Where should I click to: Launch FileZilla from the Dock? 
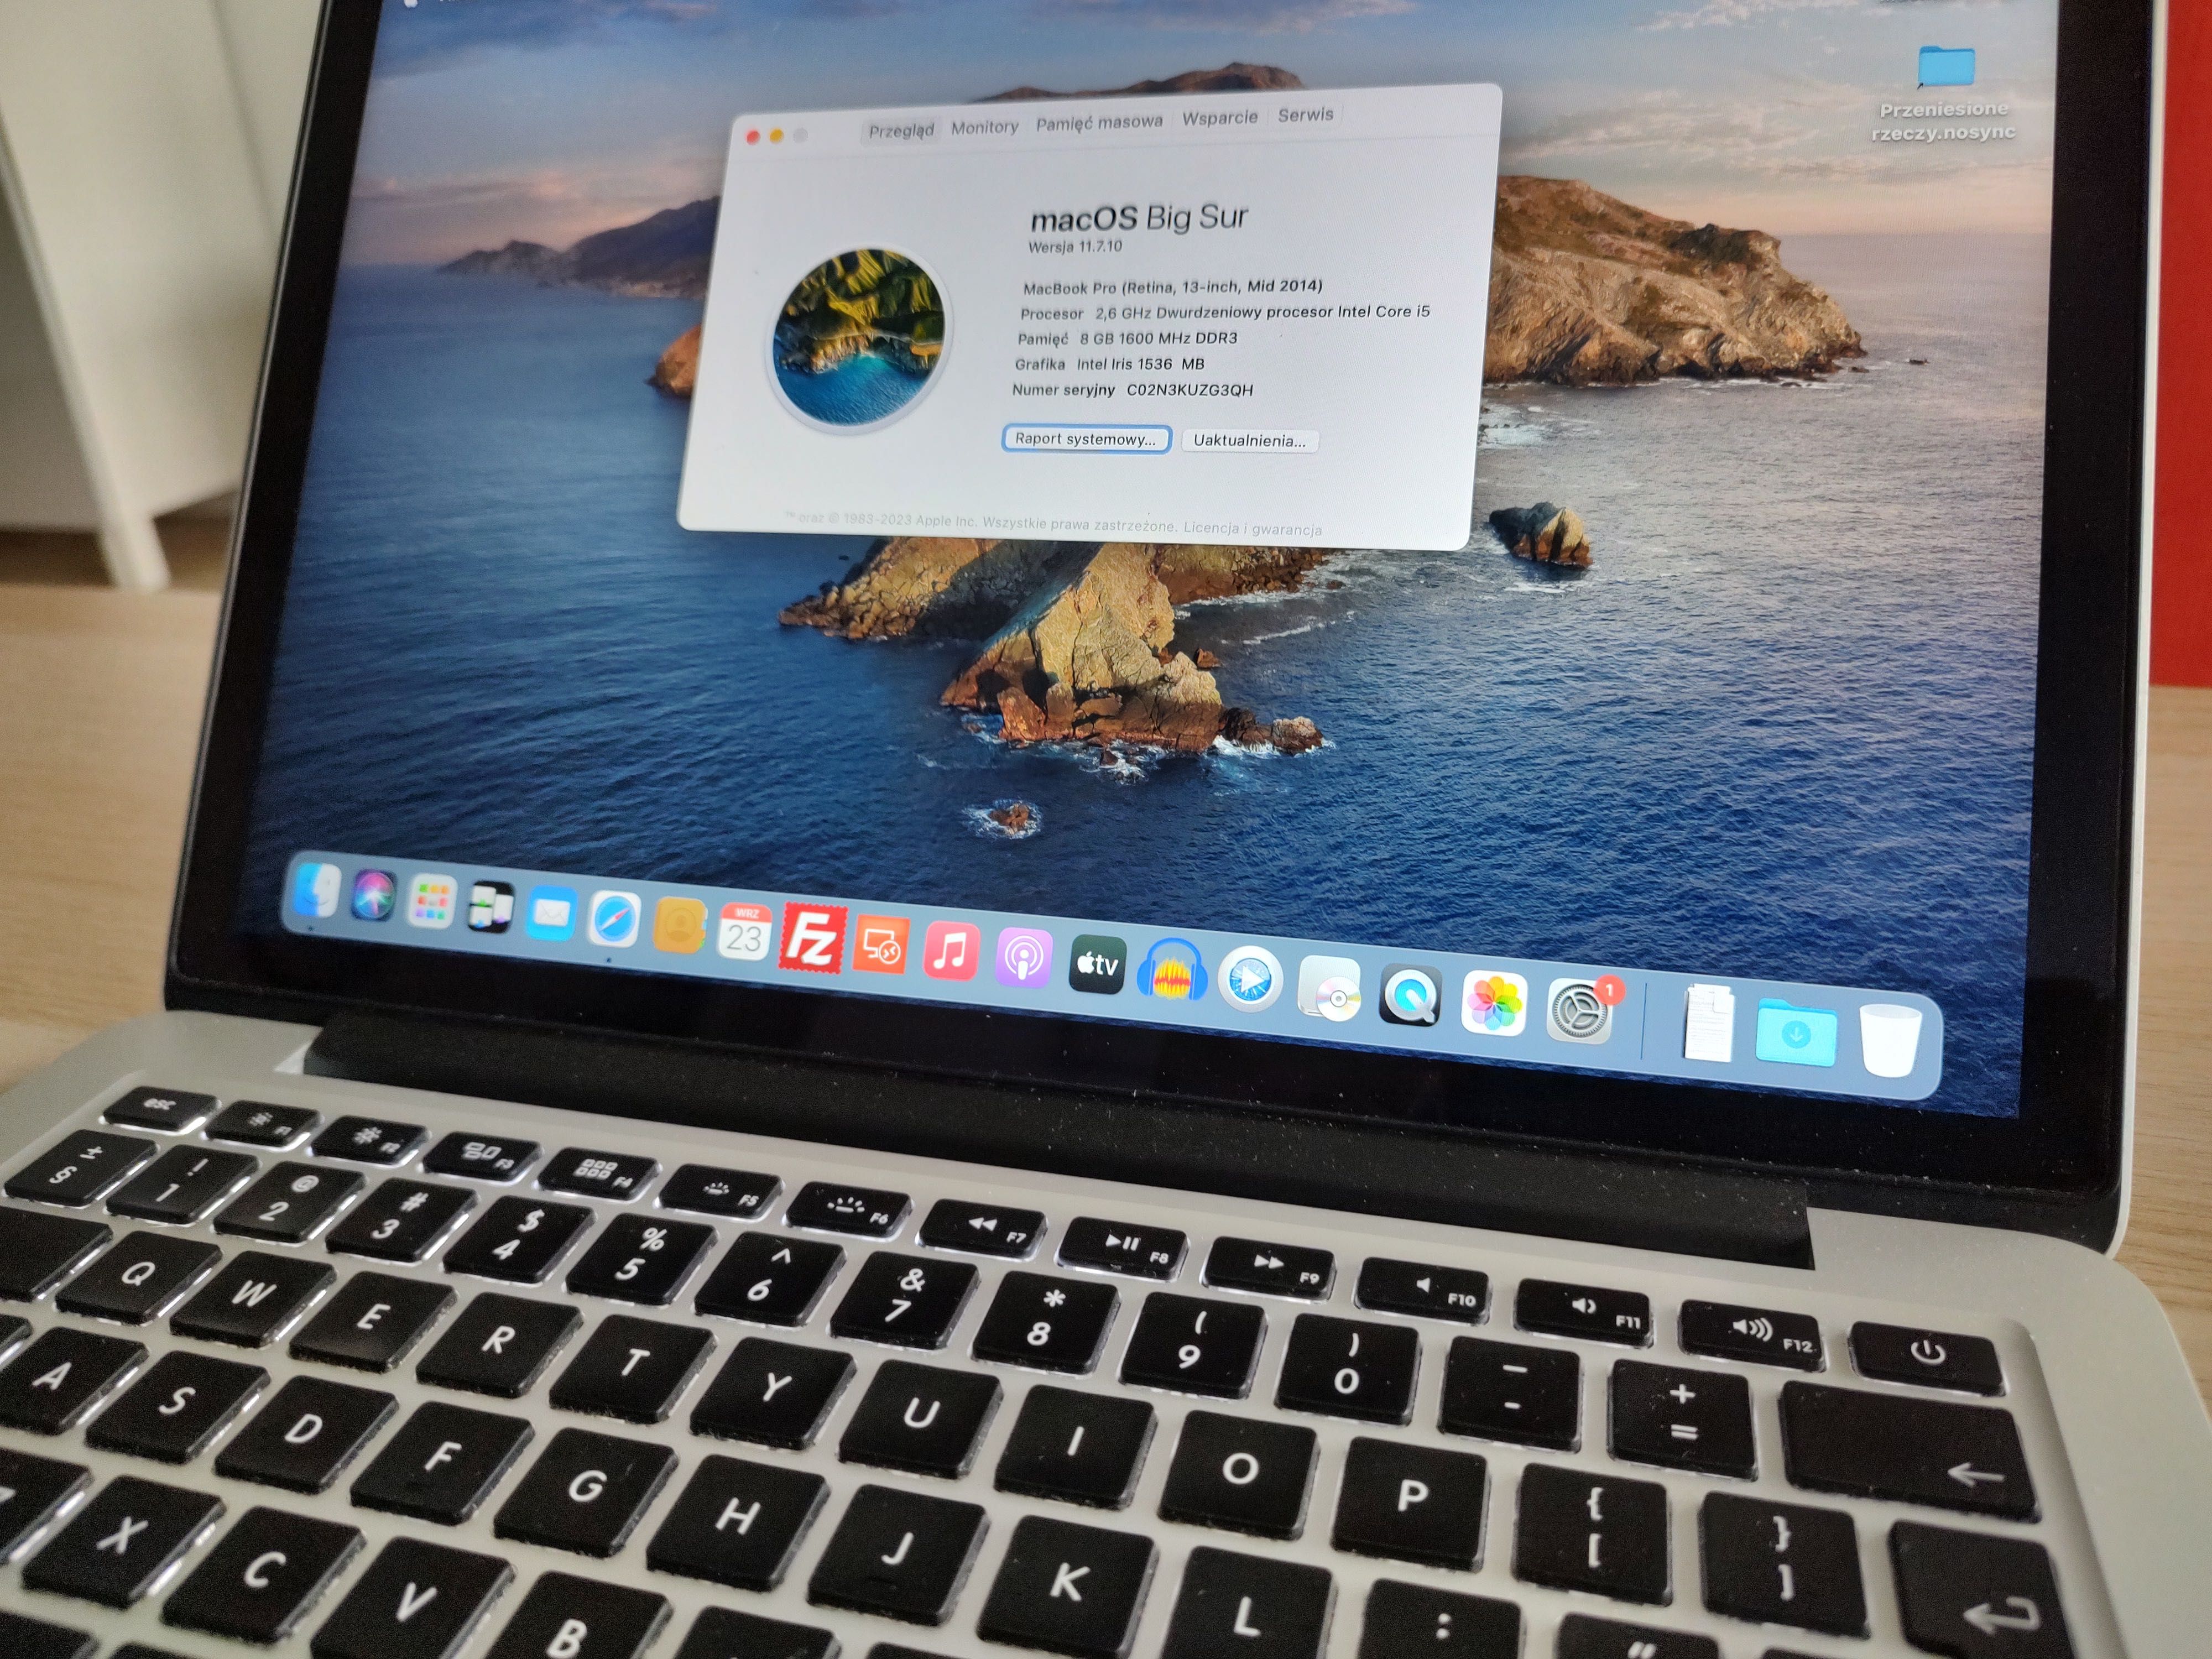(813, 938)
